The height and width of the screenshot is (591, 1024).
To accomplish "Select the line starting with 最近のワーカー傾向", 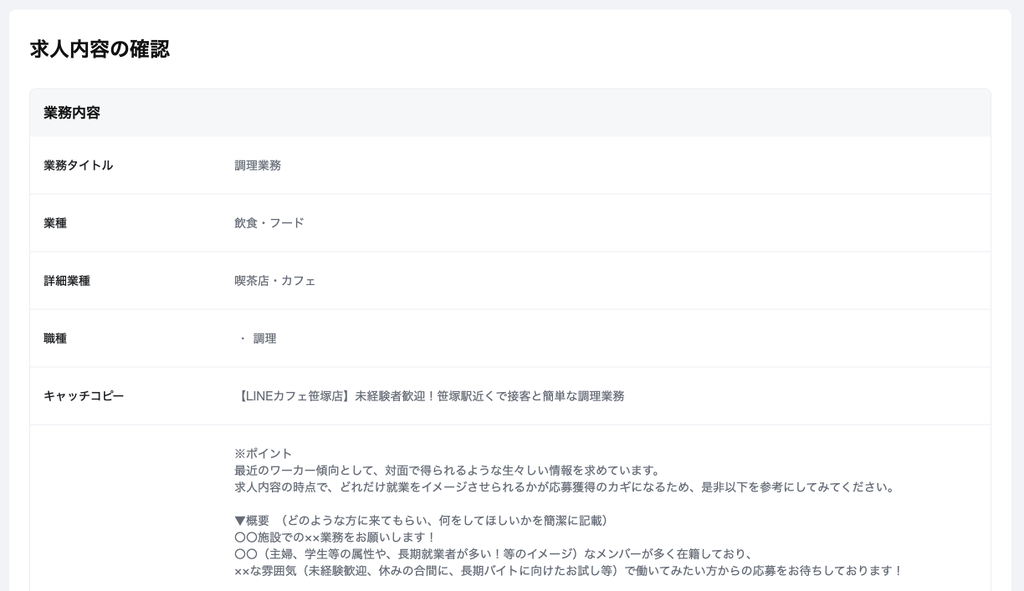I will [447, 470].
